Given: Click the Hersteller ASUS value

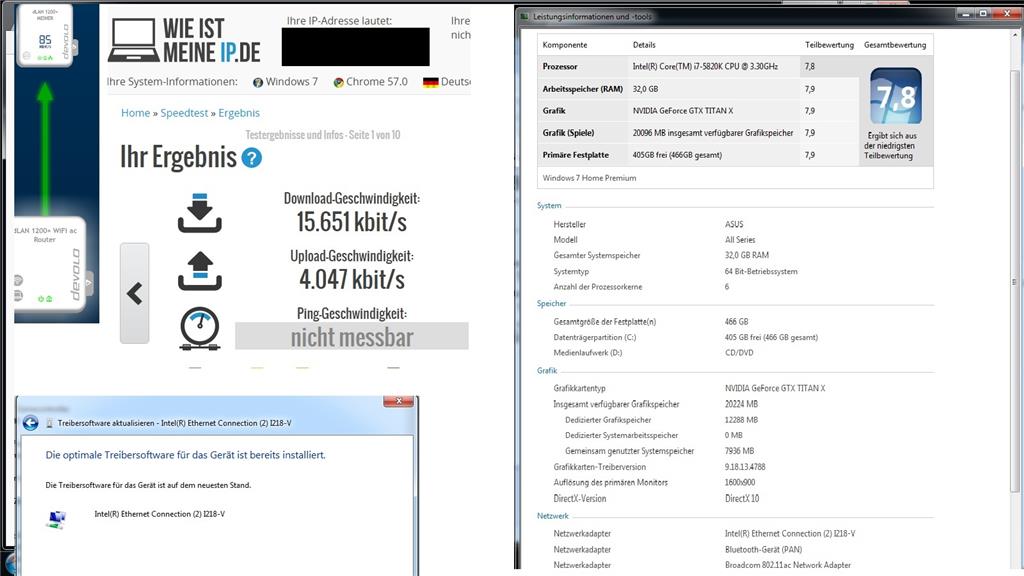Looking at the screenshot, I should pos(734,224).
